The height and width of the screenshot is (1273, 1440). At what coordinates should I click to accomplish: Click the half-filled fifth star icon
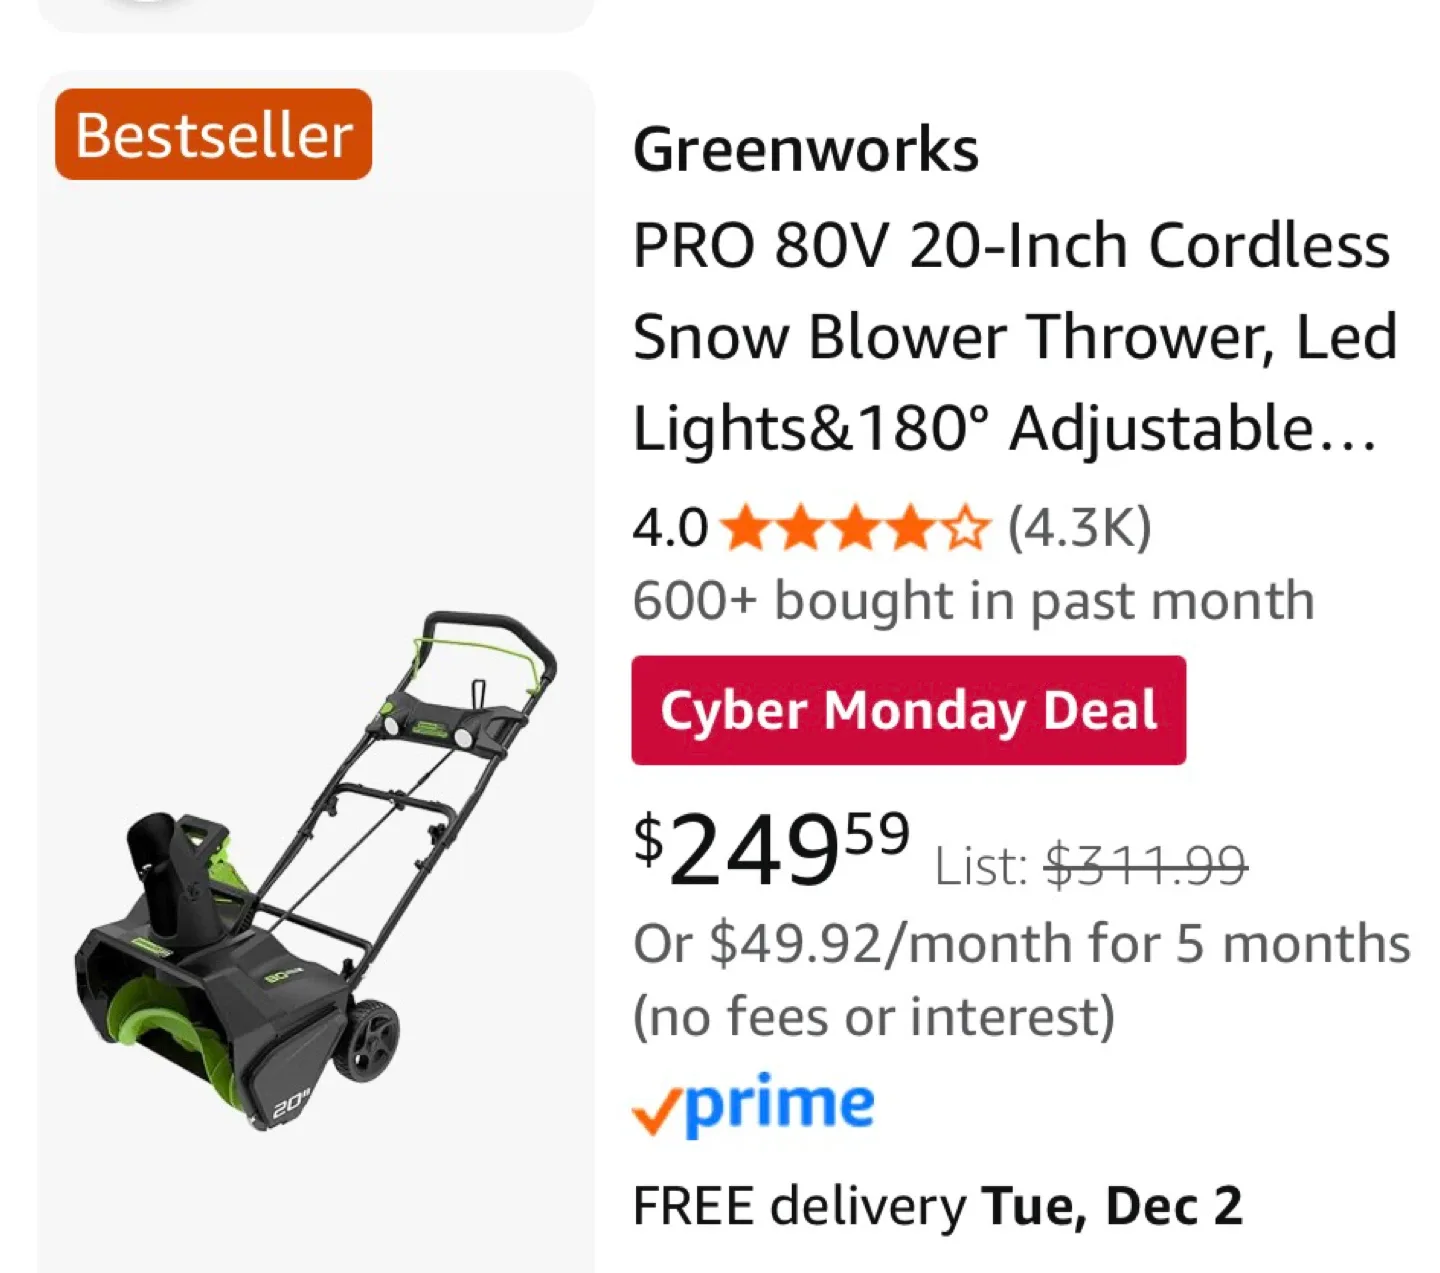pos(963,527)
